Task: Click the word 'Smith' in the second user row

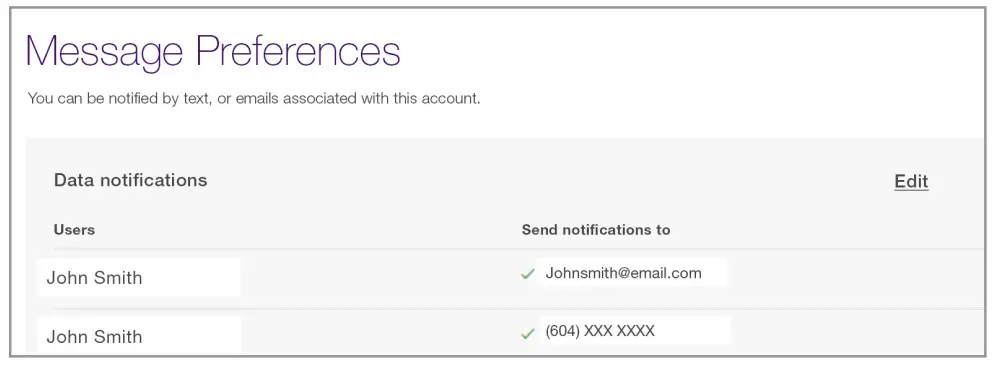Action: [x=116, y=337]
